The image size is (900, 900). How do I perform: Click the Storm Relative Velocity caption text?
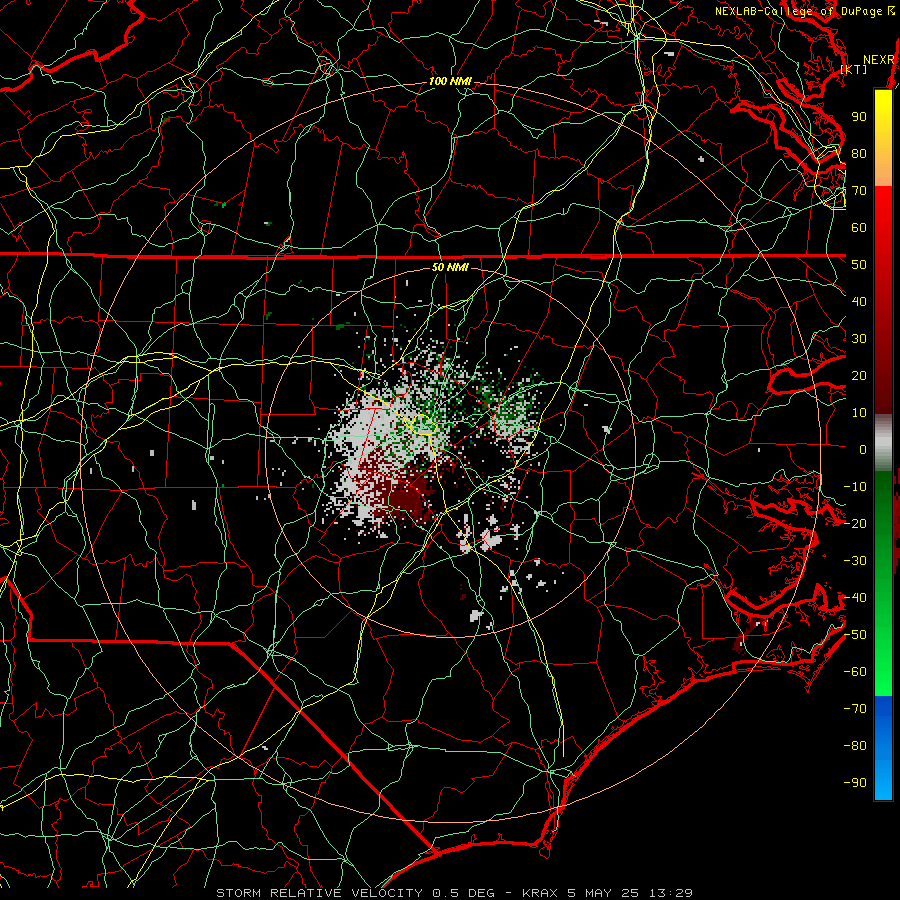[x=454, y=893]
